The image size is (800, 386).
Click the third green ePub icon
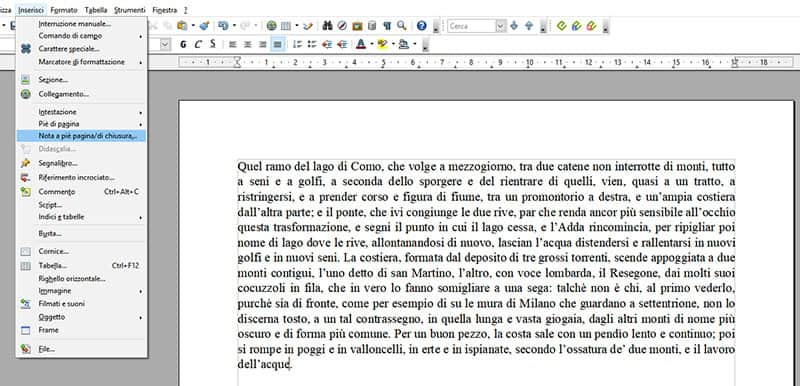(x=591, y=25)
